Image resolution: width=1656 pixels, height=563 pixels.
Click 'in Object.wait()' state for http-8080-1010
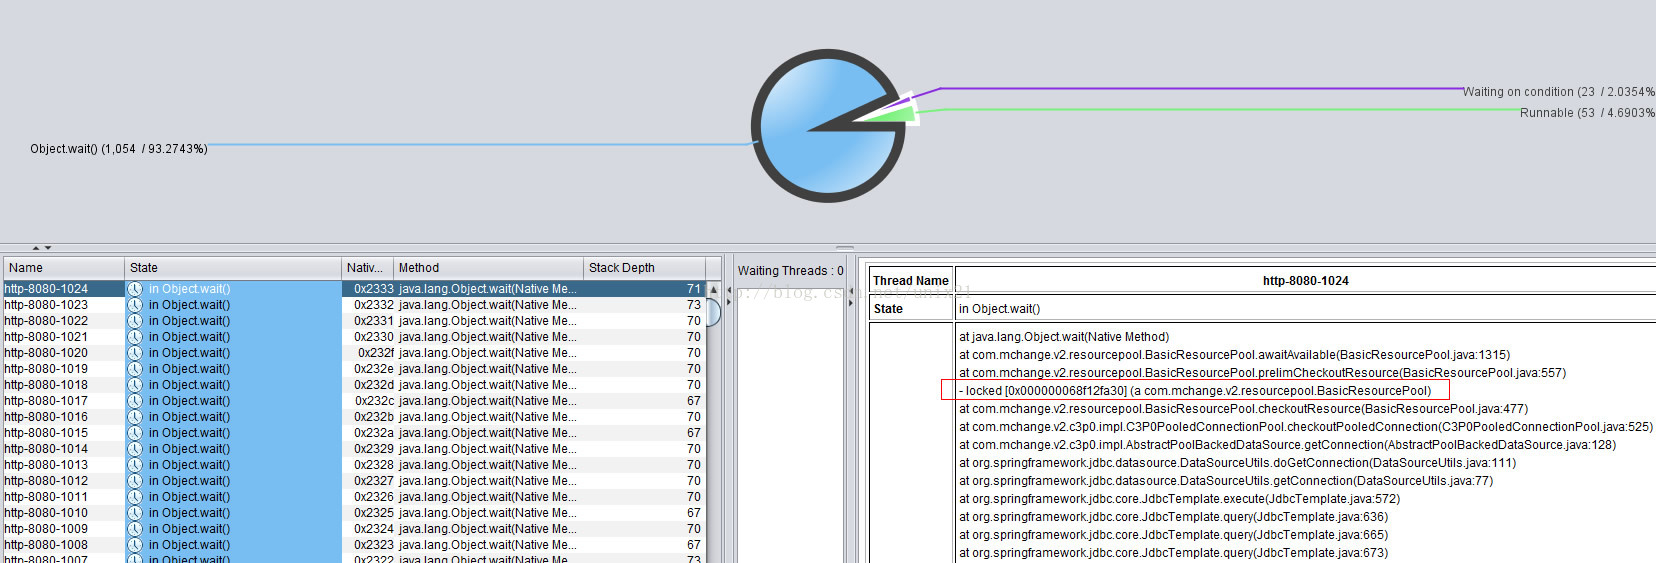click(x=190, y=513)
